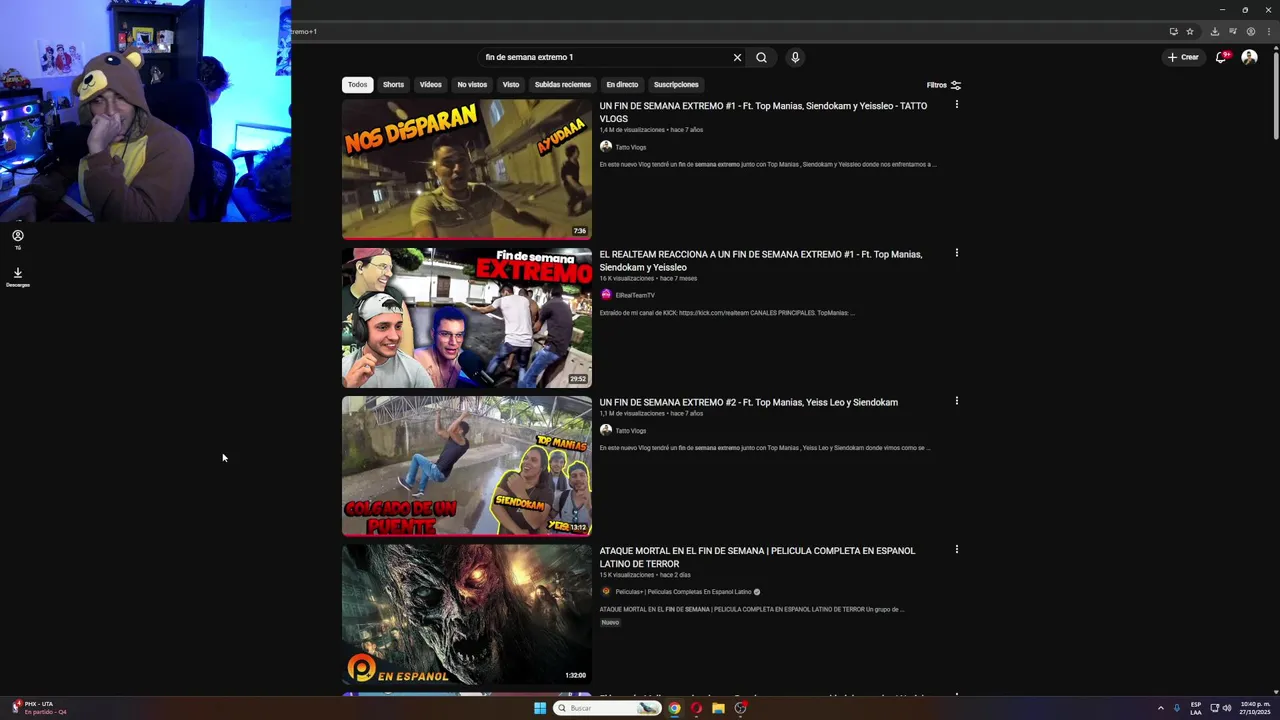The width and height of the screenshot is (1280, 720).
Task: Open the clock showing 10:40 p. m.
Action: 1255,708
